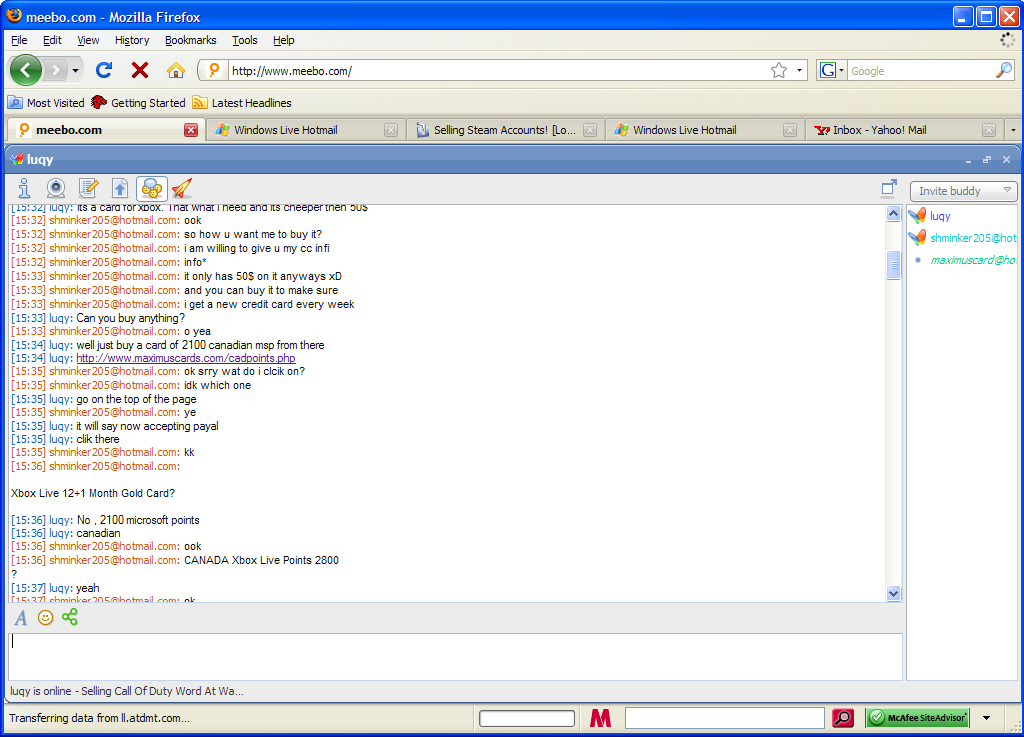Pop out the chat window
Image resolution: width=1024 pixels, height=737 pixels.
point(889,187)
